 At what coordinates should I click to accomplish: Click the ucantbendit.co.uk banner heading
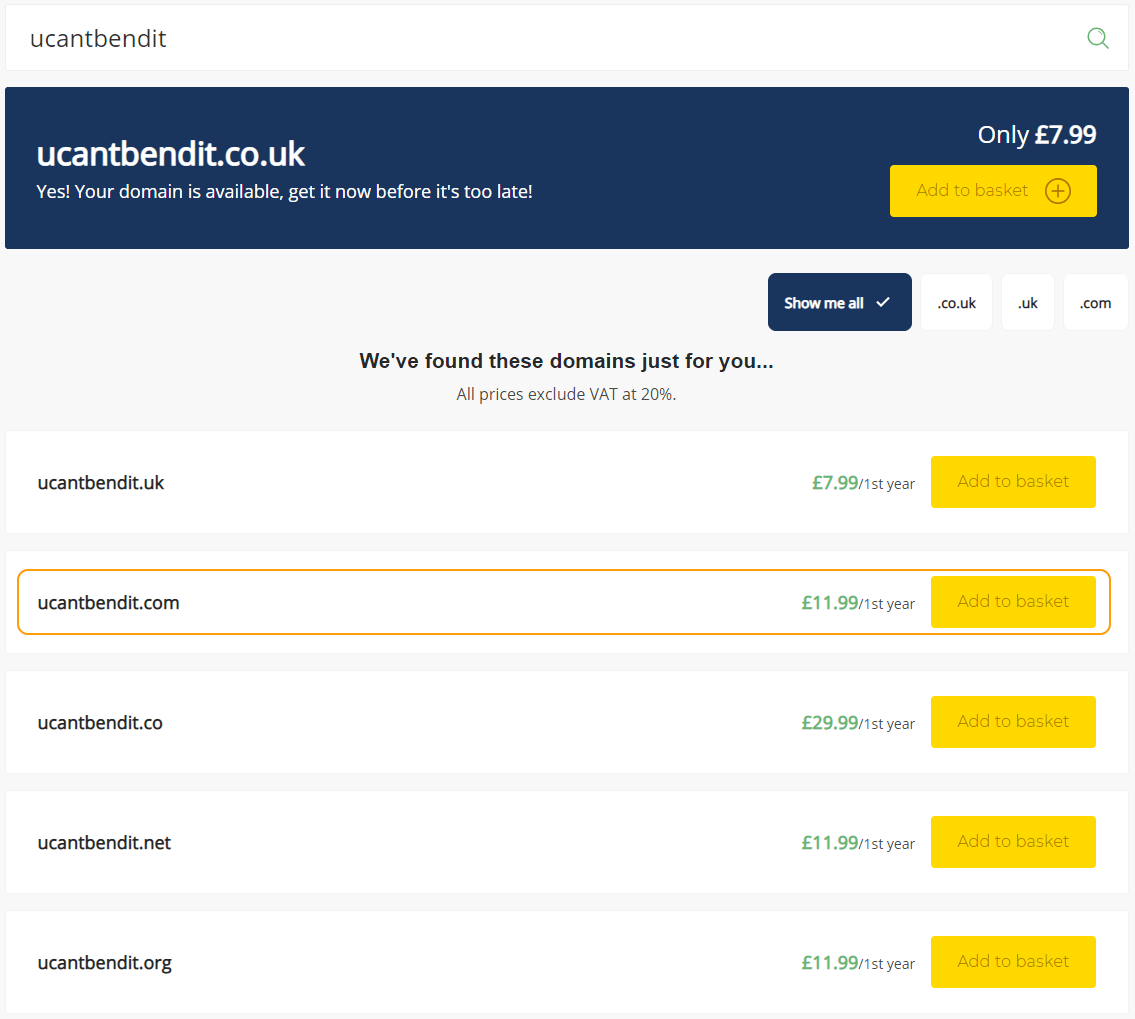[171, 154]
